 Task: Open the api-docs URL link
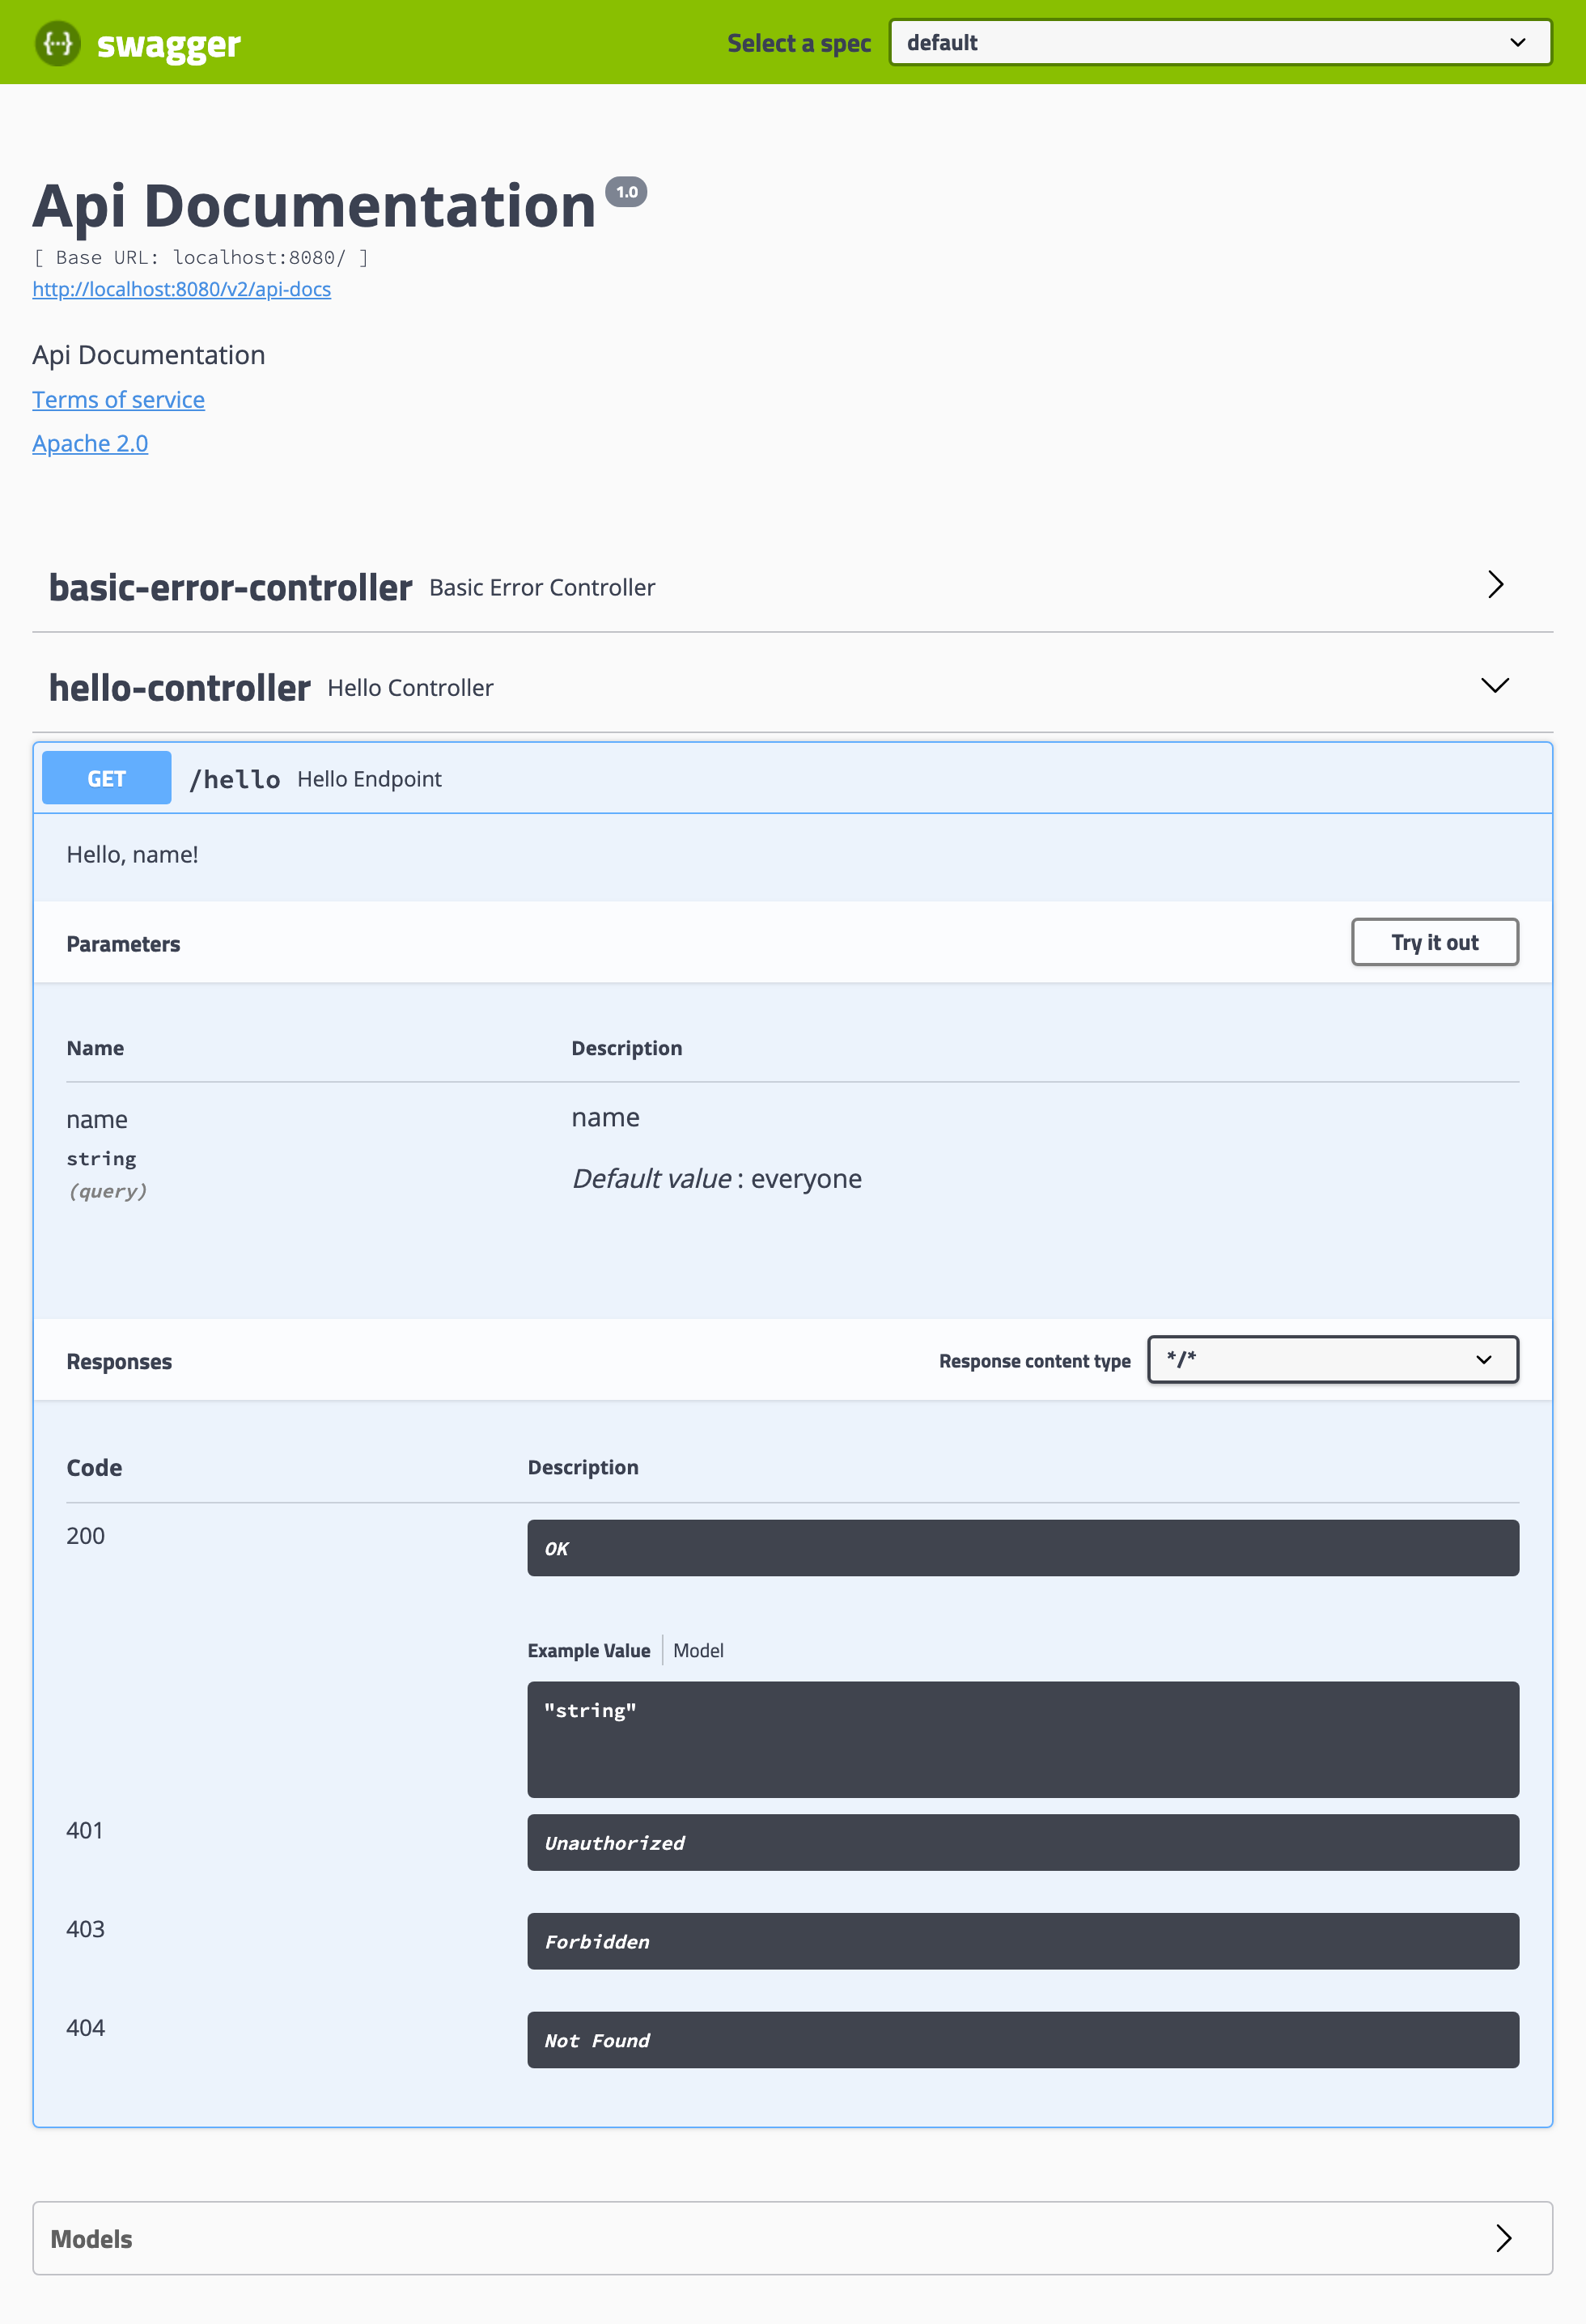181,289
